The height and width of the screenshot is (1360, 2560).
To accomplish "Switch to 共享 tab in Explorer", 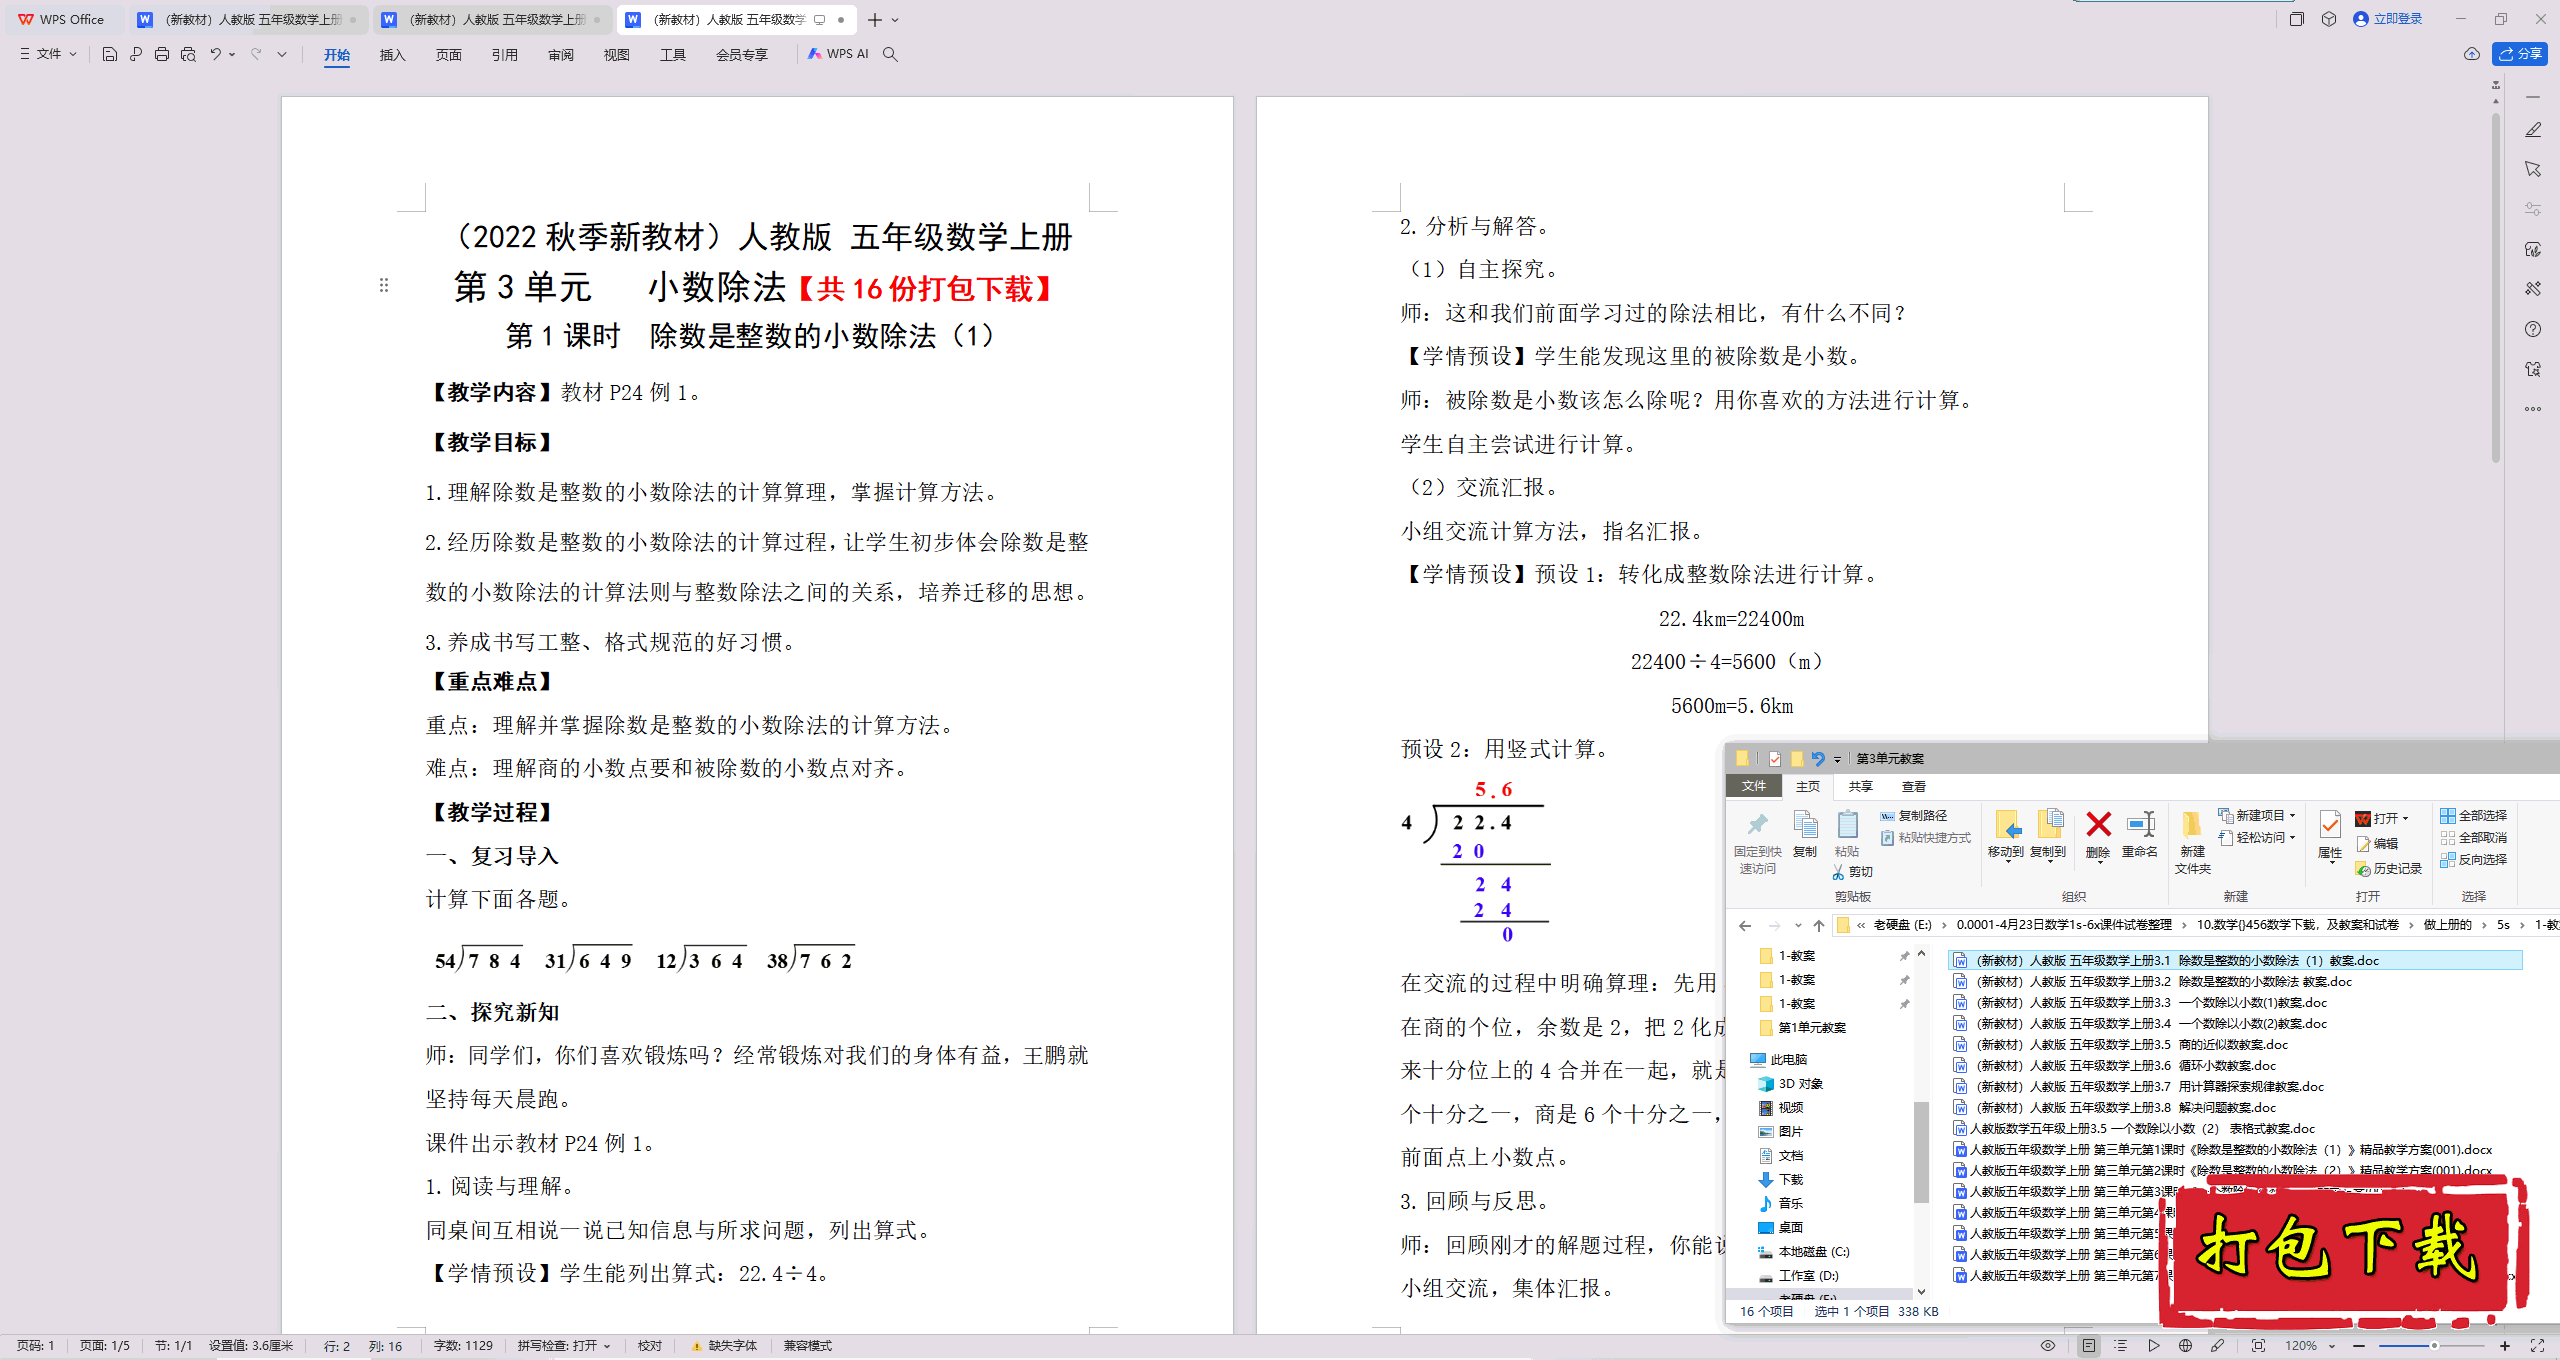I will click(x=1860, y=787).
